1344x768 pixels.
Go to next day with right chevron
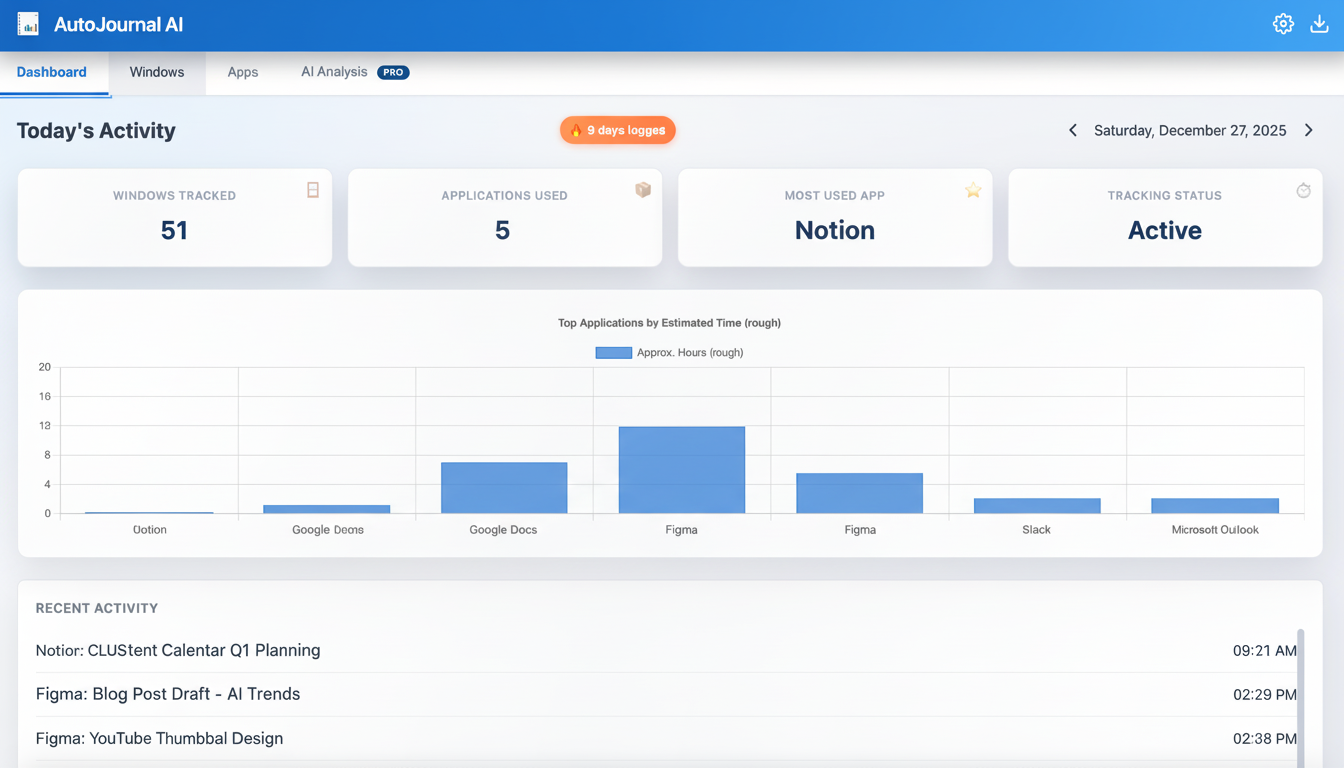[1309, 130]
